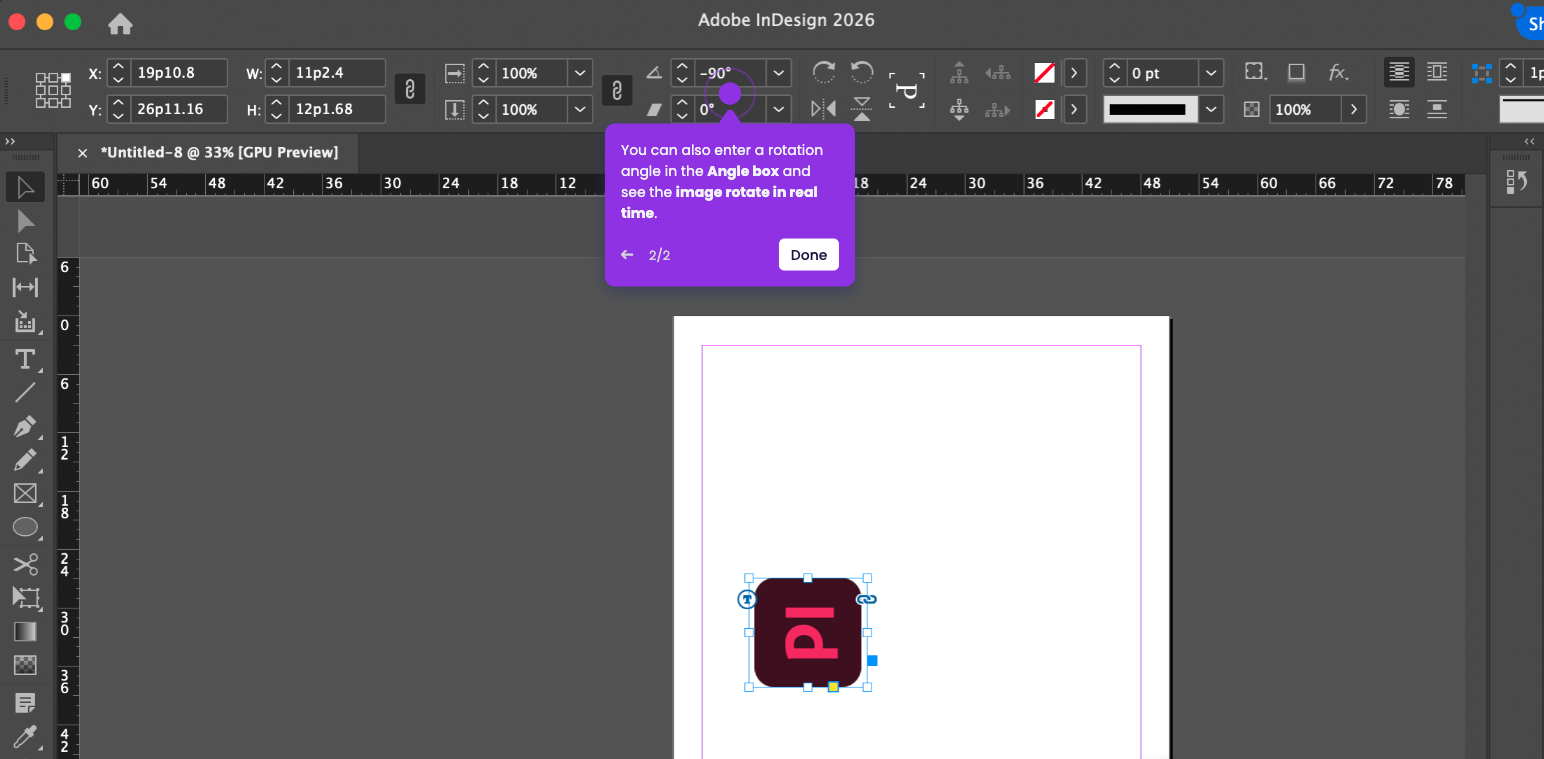
Task: Rotate 90° clockwise icon
Action: click(x=824, y=72)
